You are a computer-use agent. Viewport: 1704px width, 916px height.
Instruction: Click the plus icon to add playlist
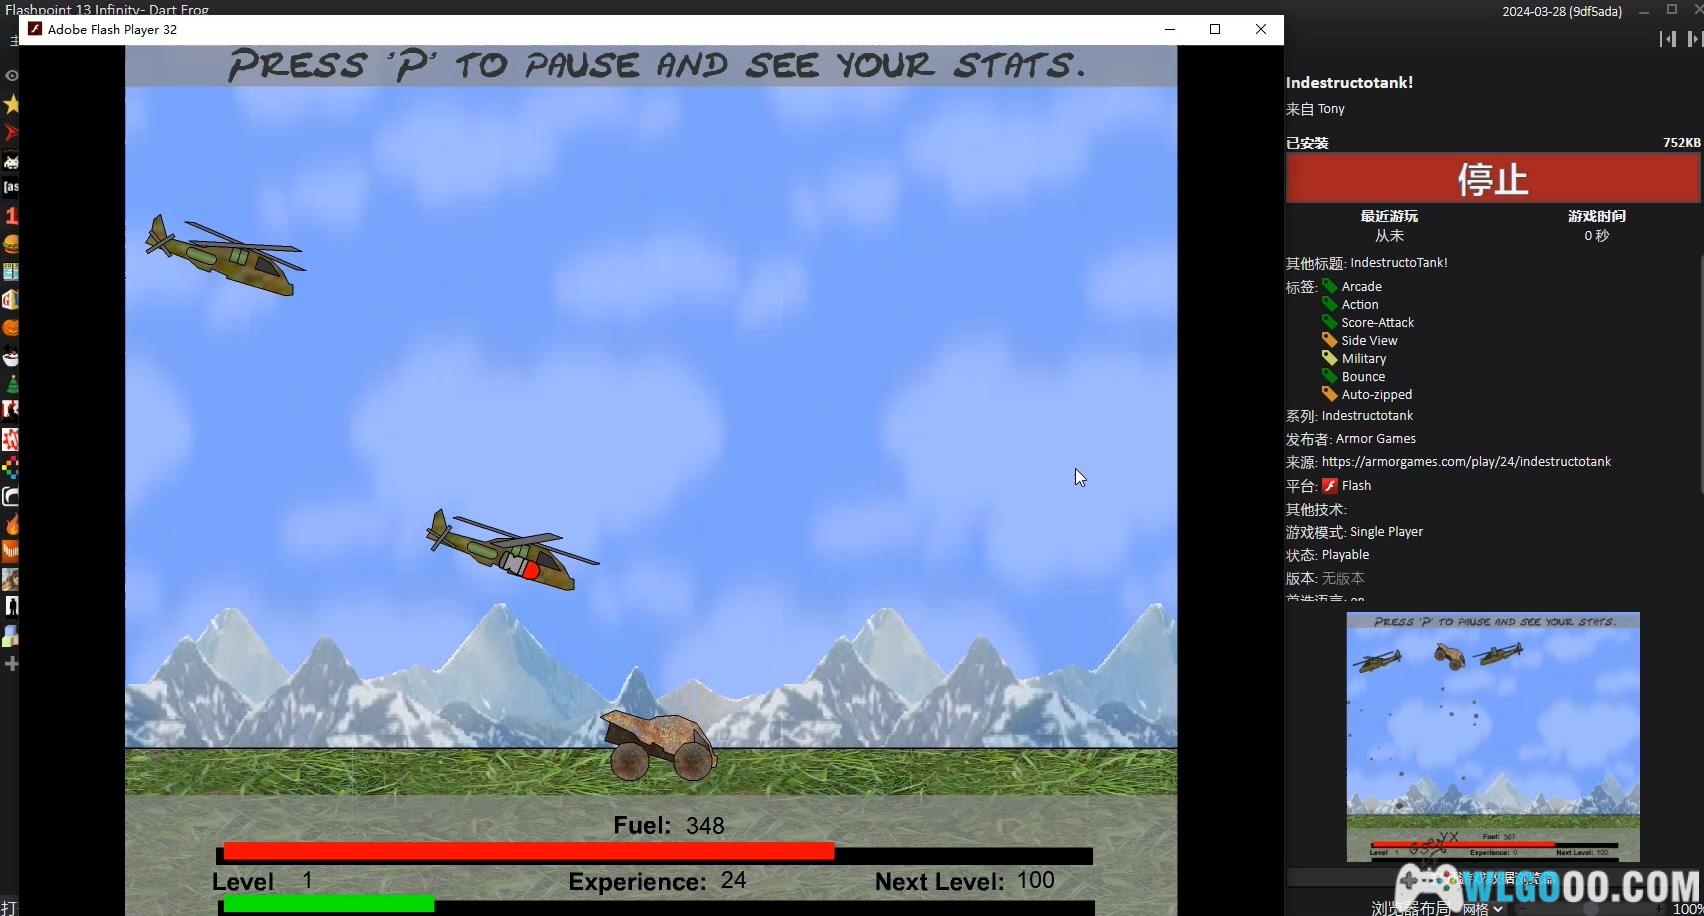(x=11, y=663)
